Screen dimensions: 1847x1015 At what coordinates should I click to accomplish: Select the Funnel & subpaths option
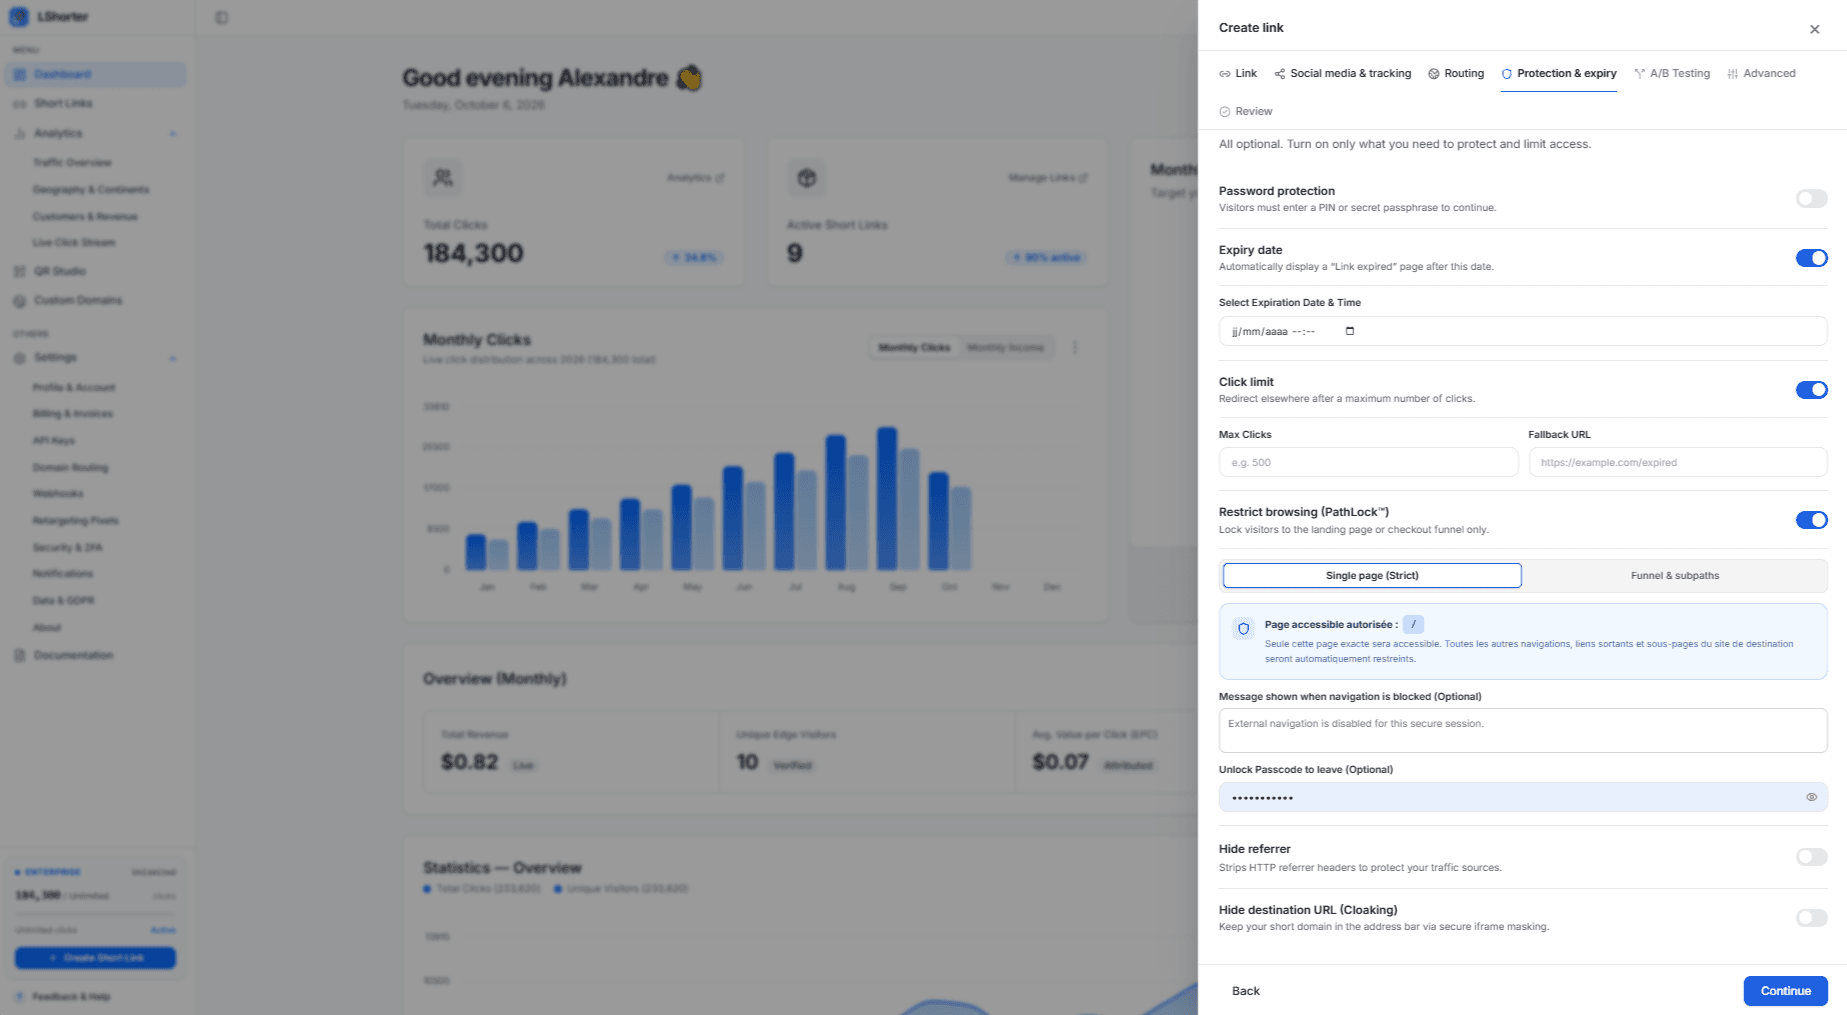coord(1675,576)
